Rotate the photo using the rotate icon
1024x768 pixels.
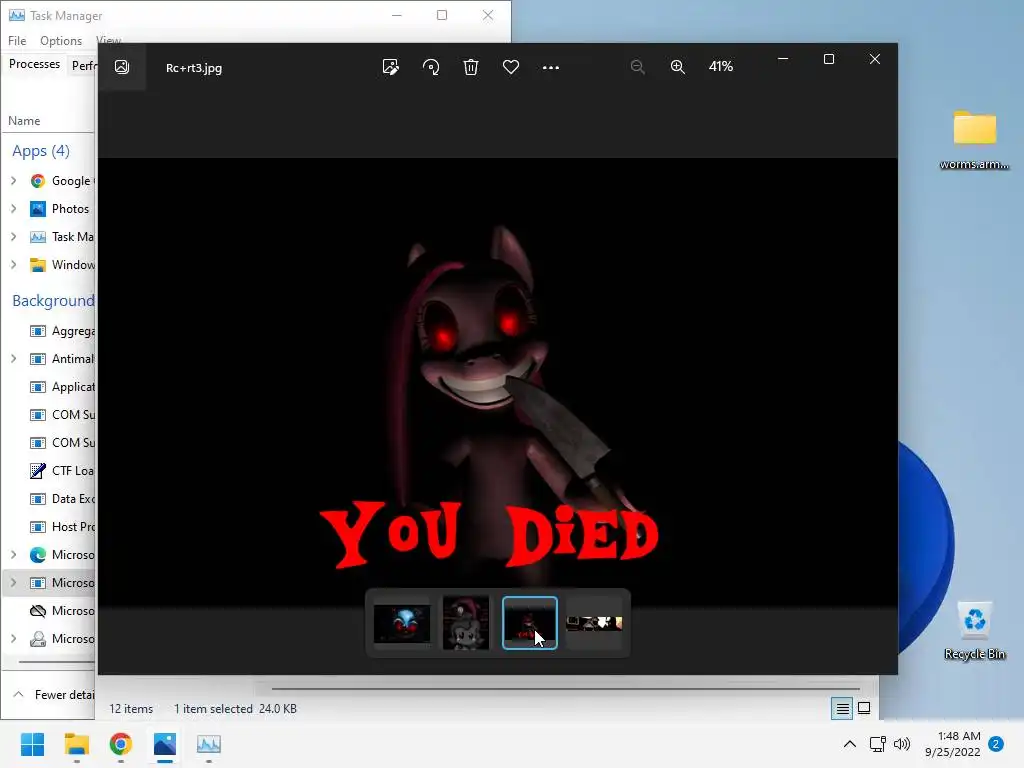coord(431,67)
